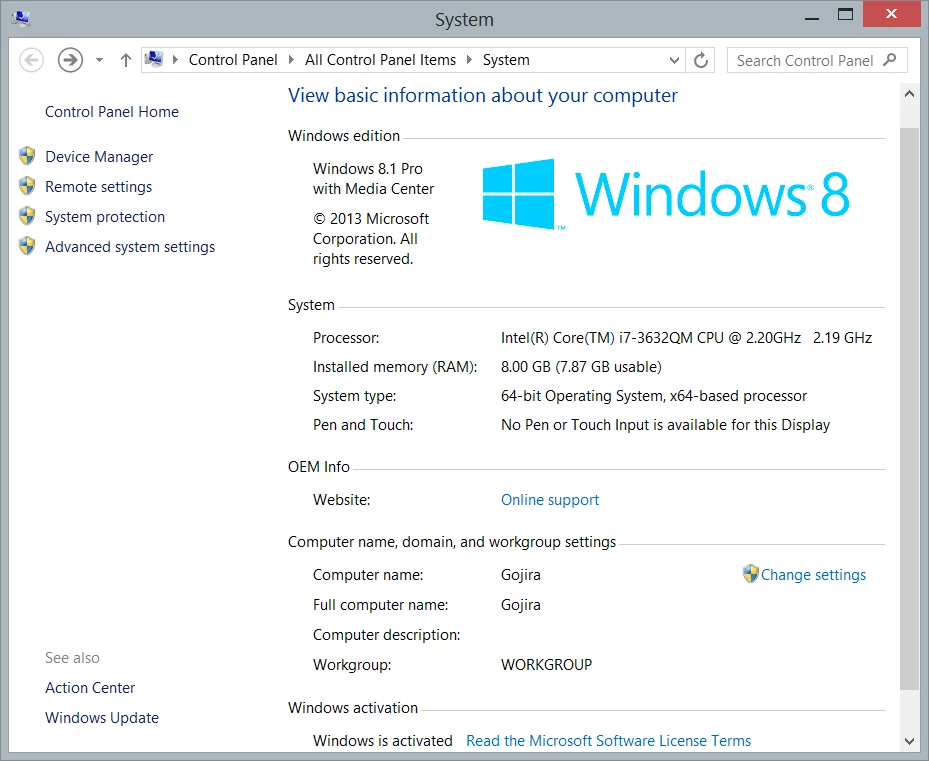Select All Control Panel Items breadcrumb

click(x=380, y=60)
